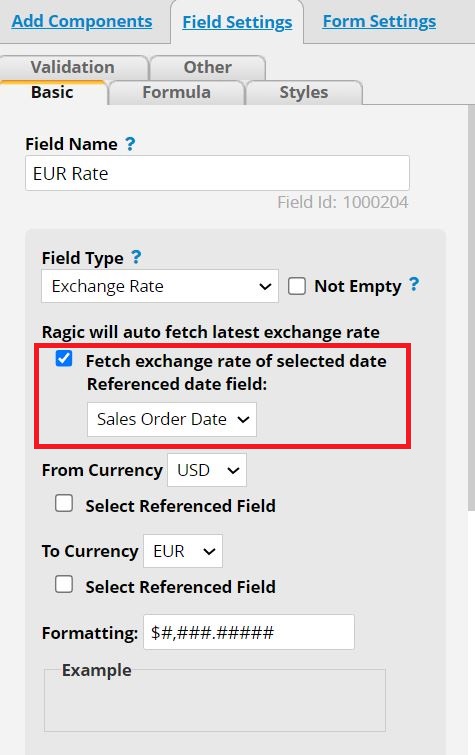Enable the Not Empty checkbox
Screen dimensions: 475x755
(x=297, y=286)
